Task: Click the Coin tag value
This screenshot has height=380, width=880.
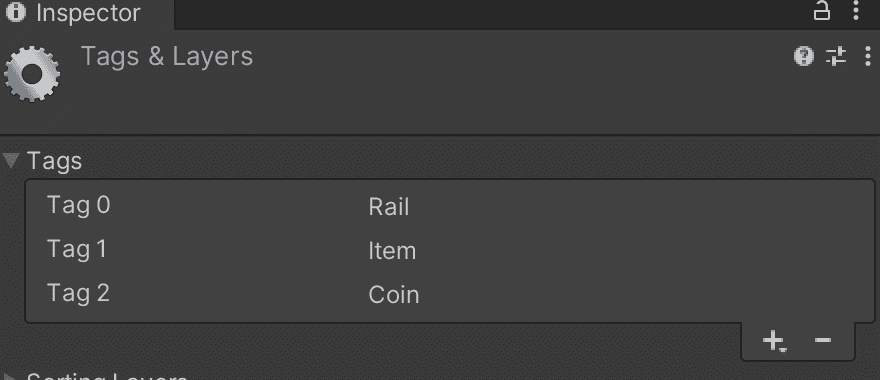Action: pyautogui.click(x=393, y=295)
